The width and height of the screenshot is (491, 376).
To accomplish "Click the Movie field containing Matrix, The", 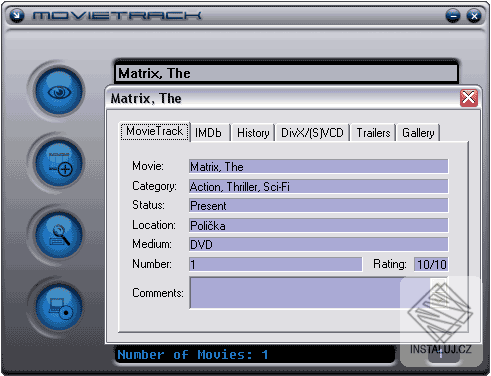I will (x=318, y=166).
